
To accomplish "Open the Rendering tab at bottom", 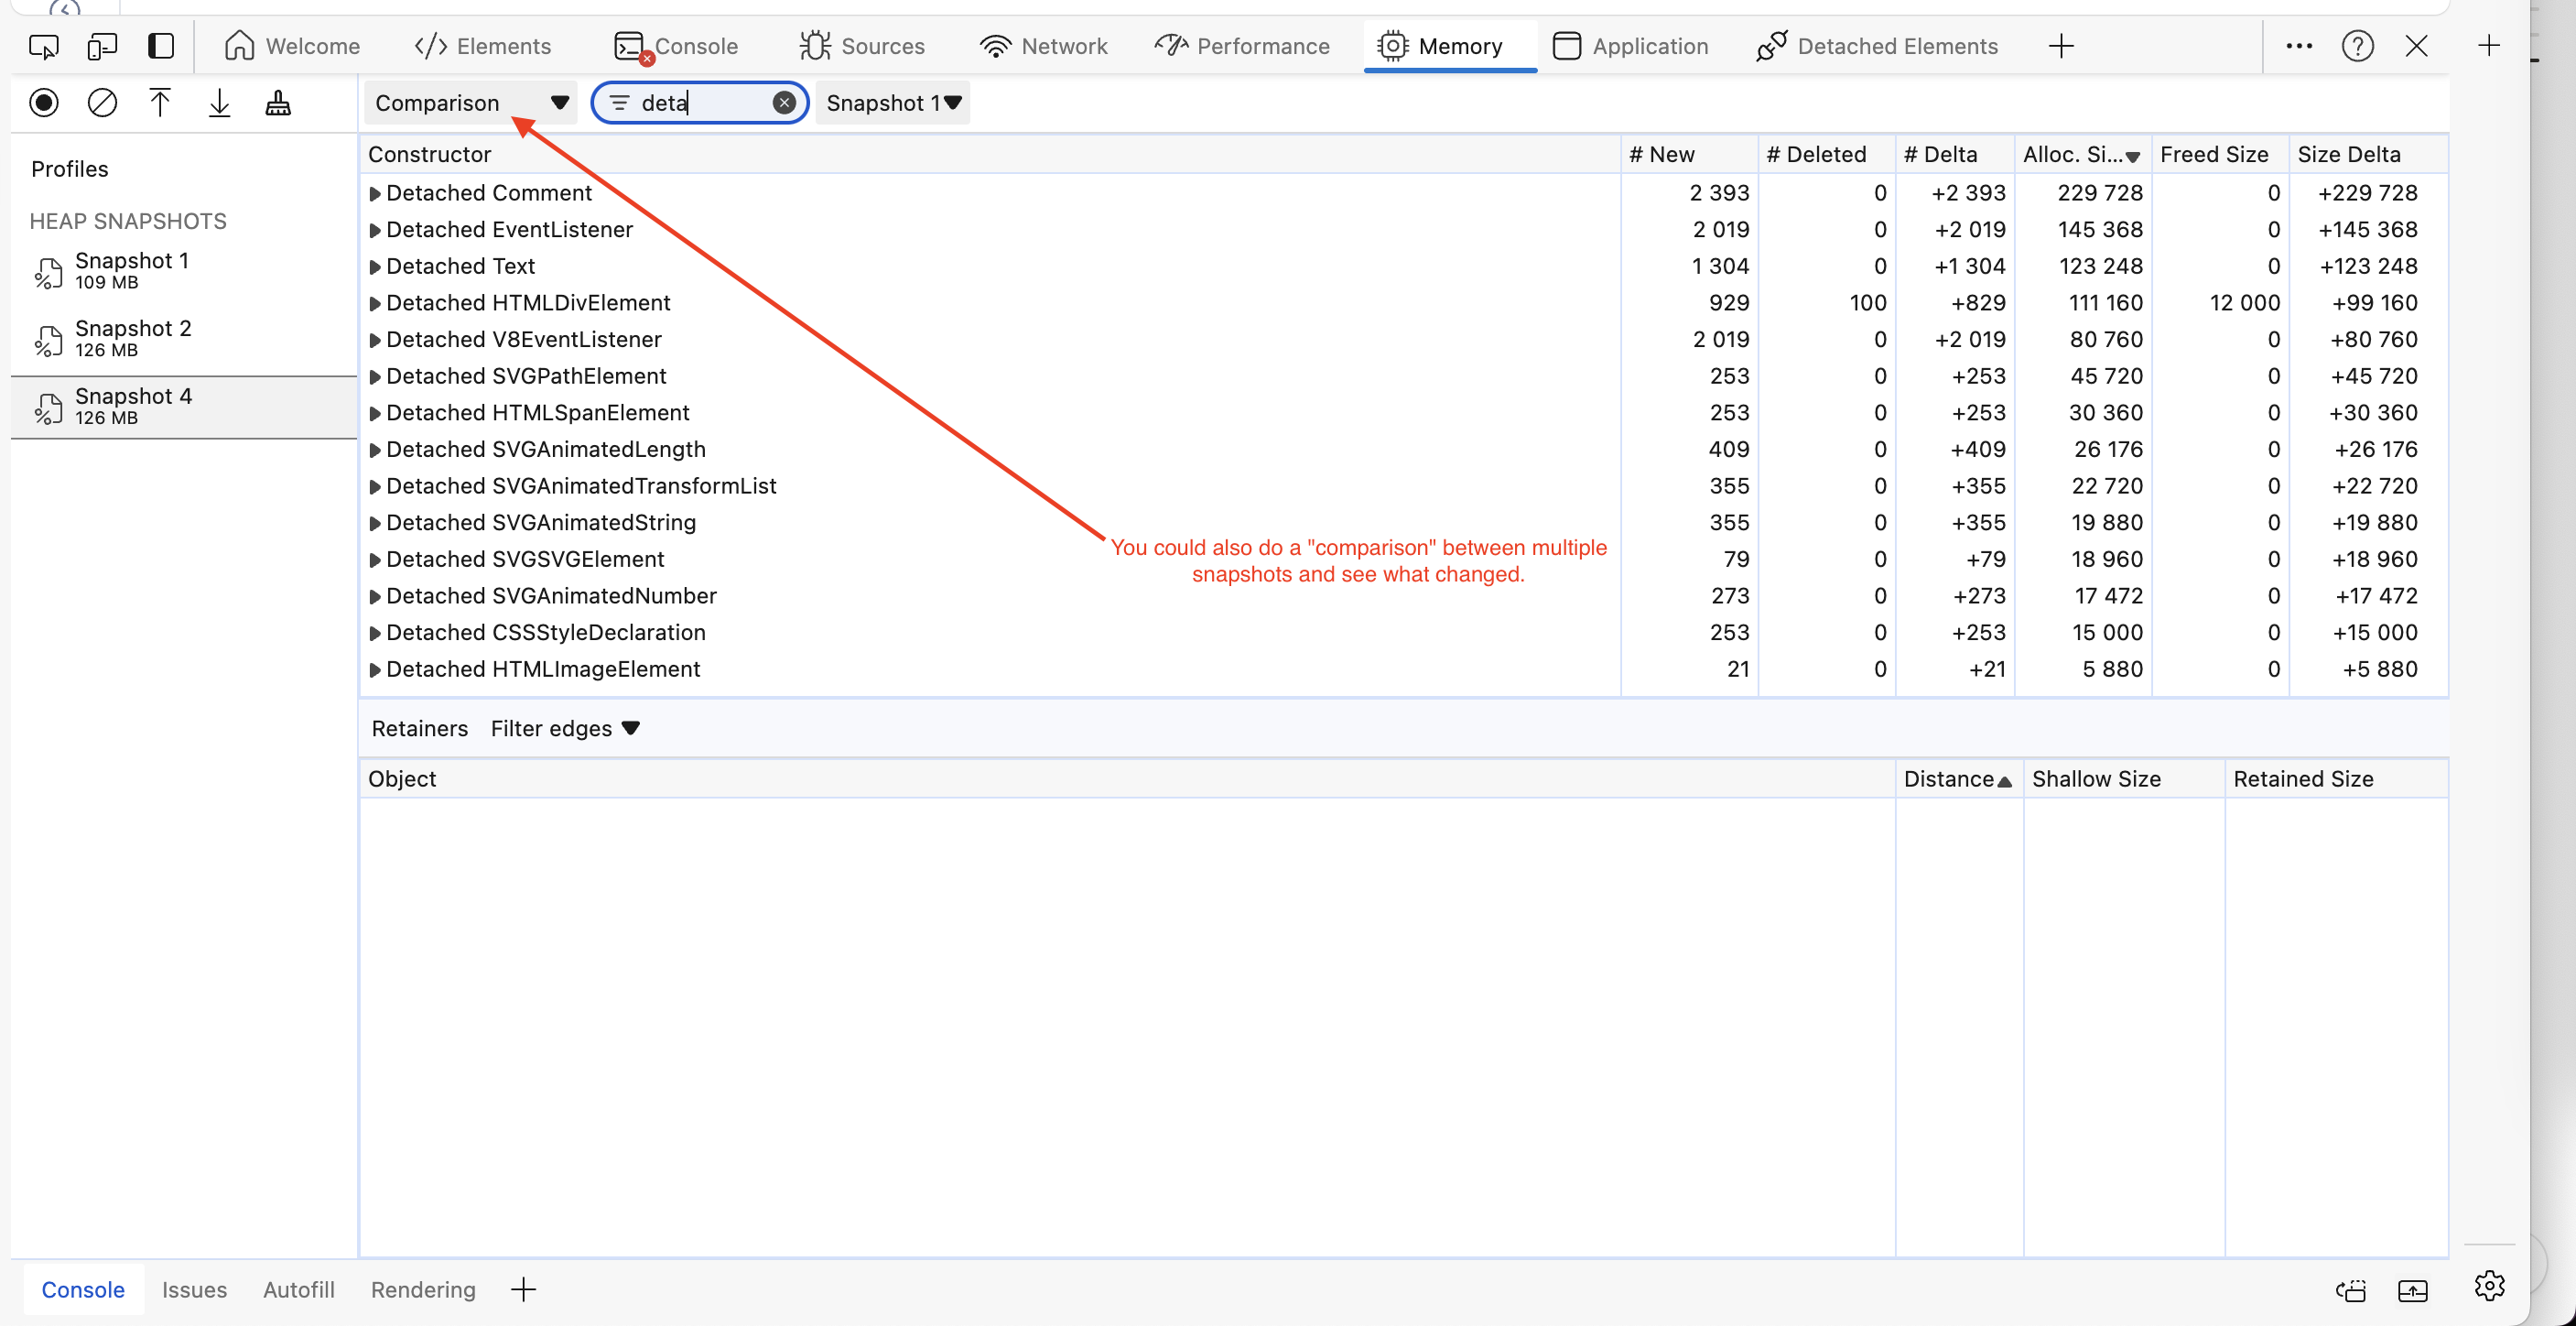I will (422, 1289).
